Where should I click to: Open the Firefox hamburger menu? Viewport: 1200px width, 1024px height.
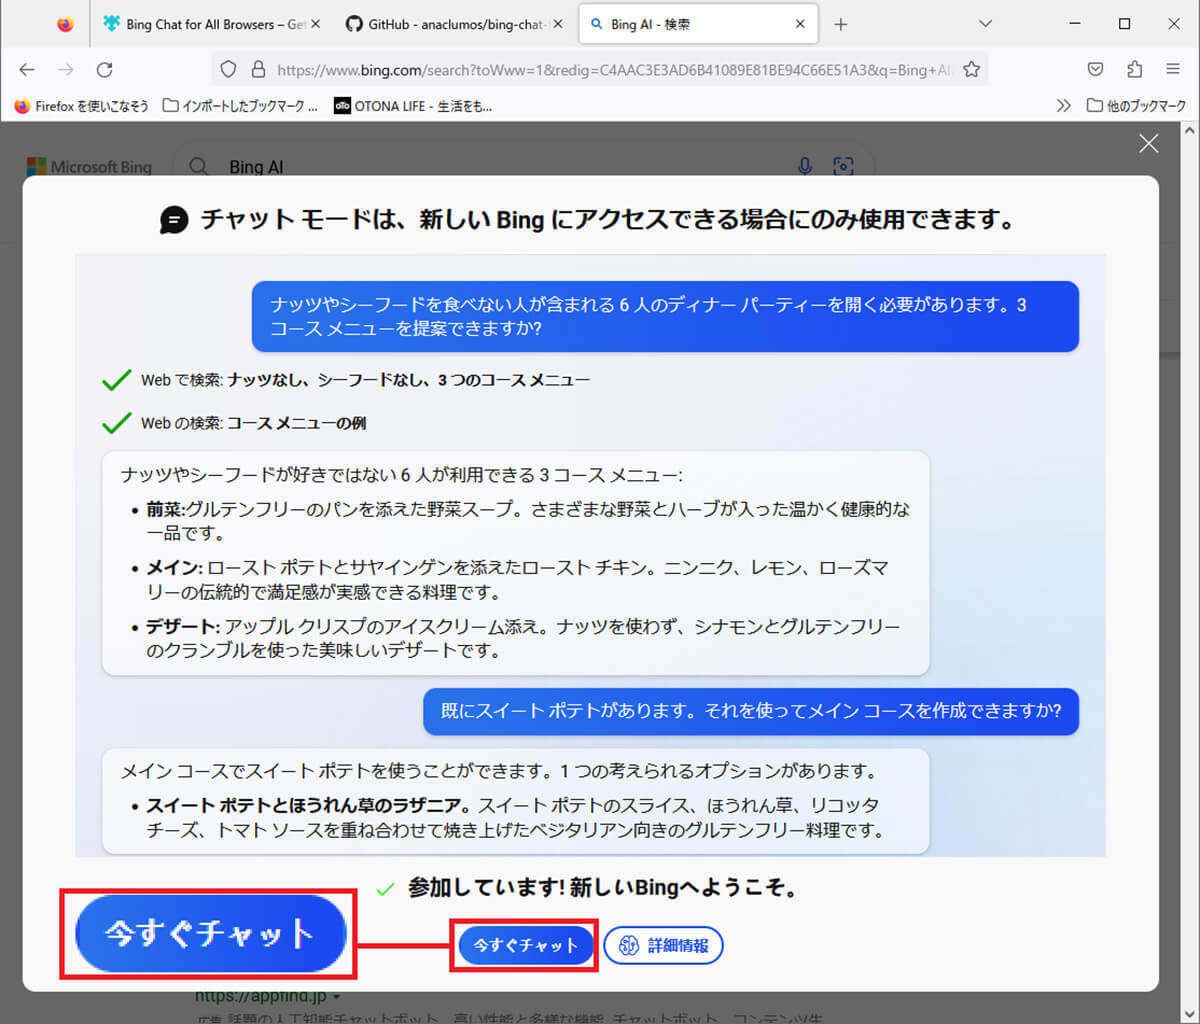pos(1173,70)
